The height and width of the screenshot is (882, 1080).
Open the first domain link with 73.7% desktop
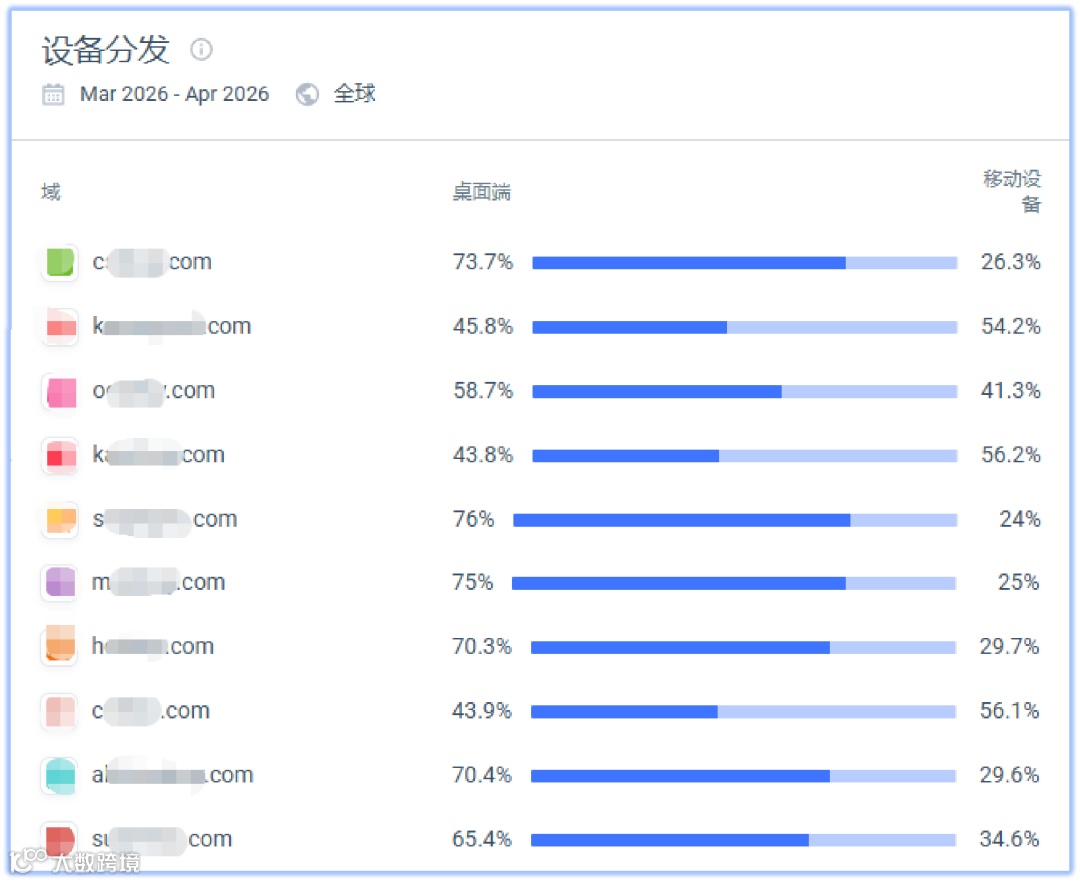[152, 262]
